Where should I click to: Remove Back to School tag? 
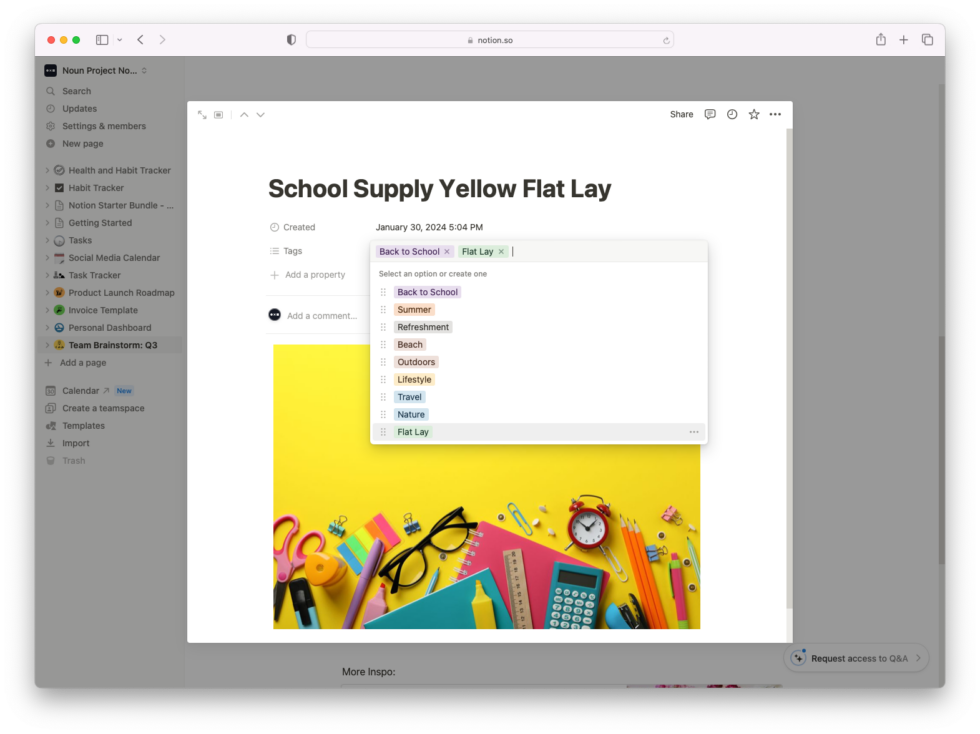pyautogui.click(x=447, y=251)
